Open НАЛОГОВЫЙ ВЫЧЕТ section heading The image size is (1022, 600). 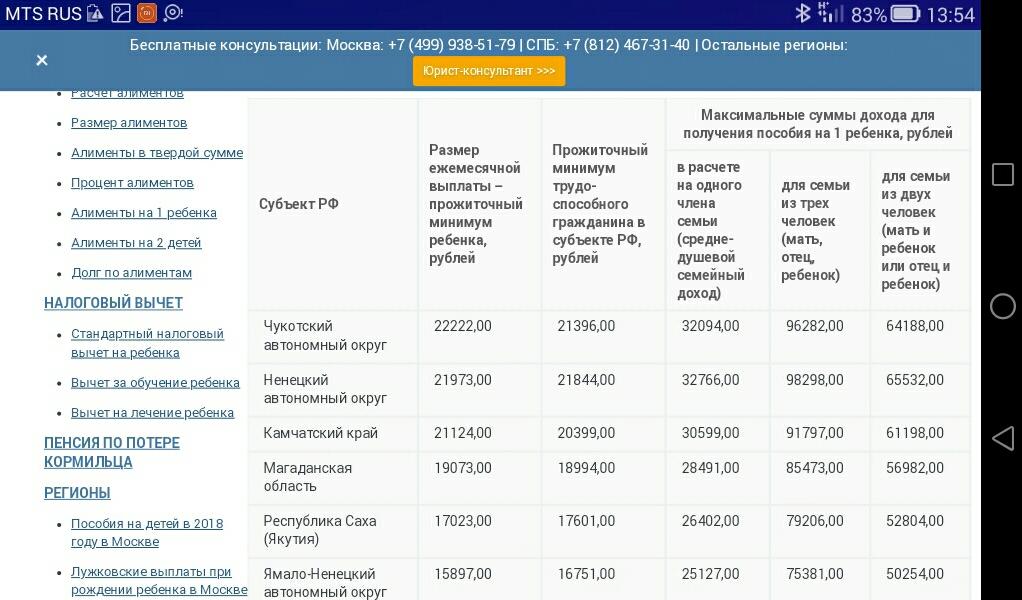(x=113, y=303)
